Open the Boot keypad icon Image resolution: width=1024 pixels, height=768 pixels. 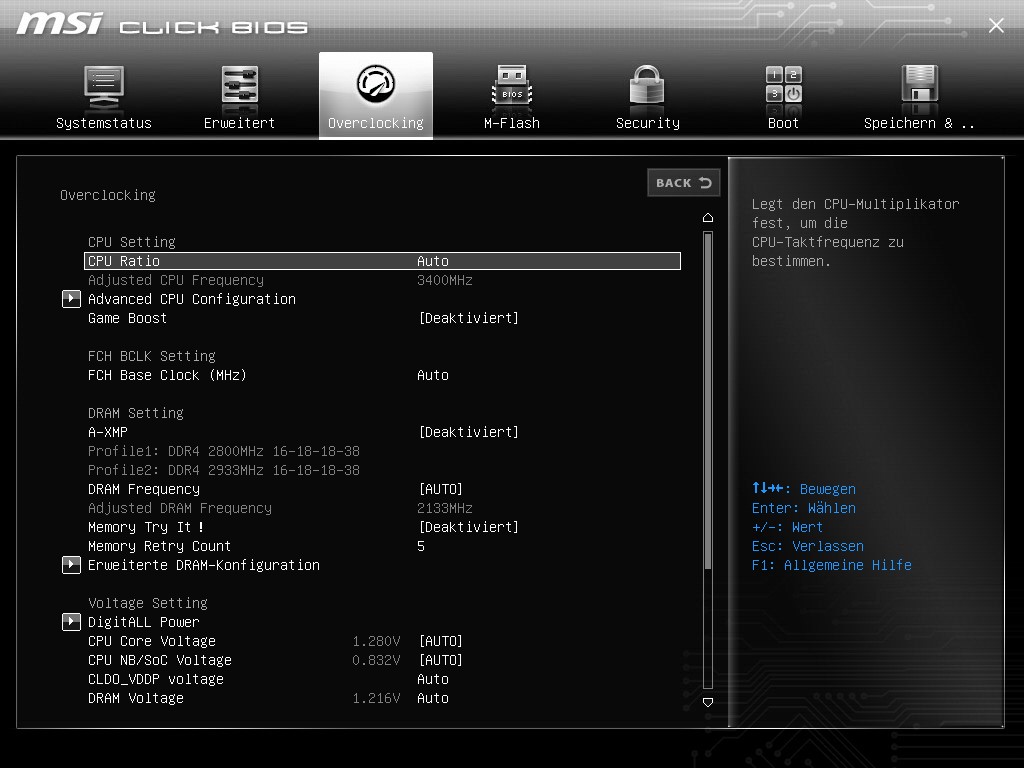pyautogui.click(x=784, y=84)
